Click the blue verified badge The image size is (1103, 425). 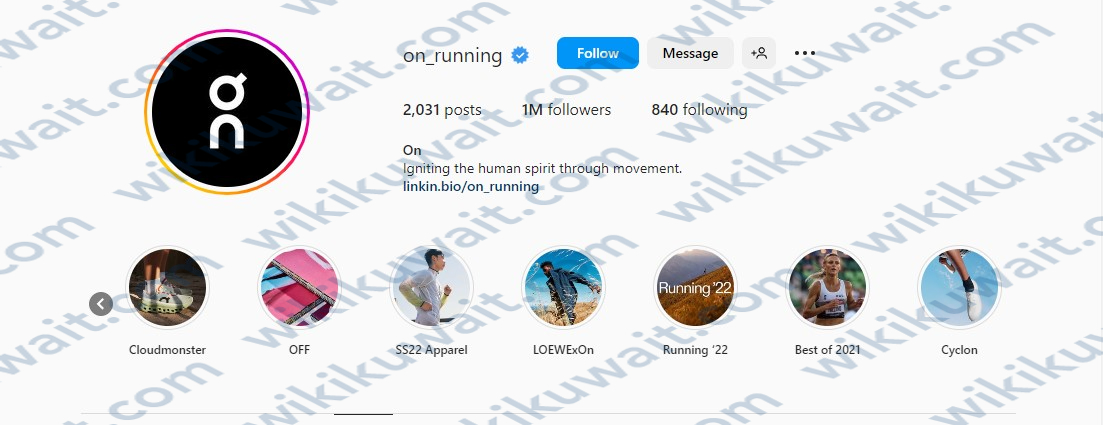(520, 55)
